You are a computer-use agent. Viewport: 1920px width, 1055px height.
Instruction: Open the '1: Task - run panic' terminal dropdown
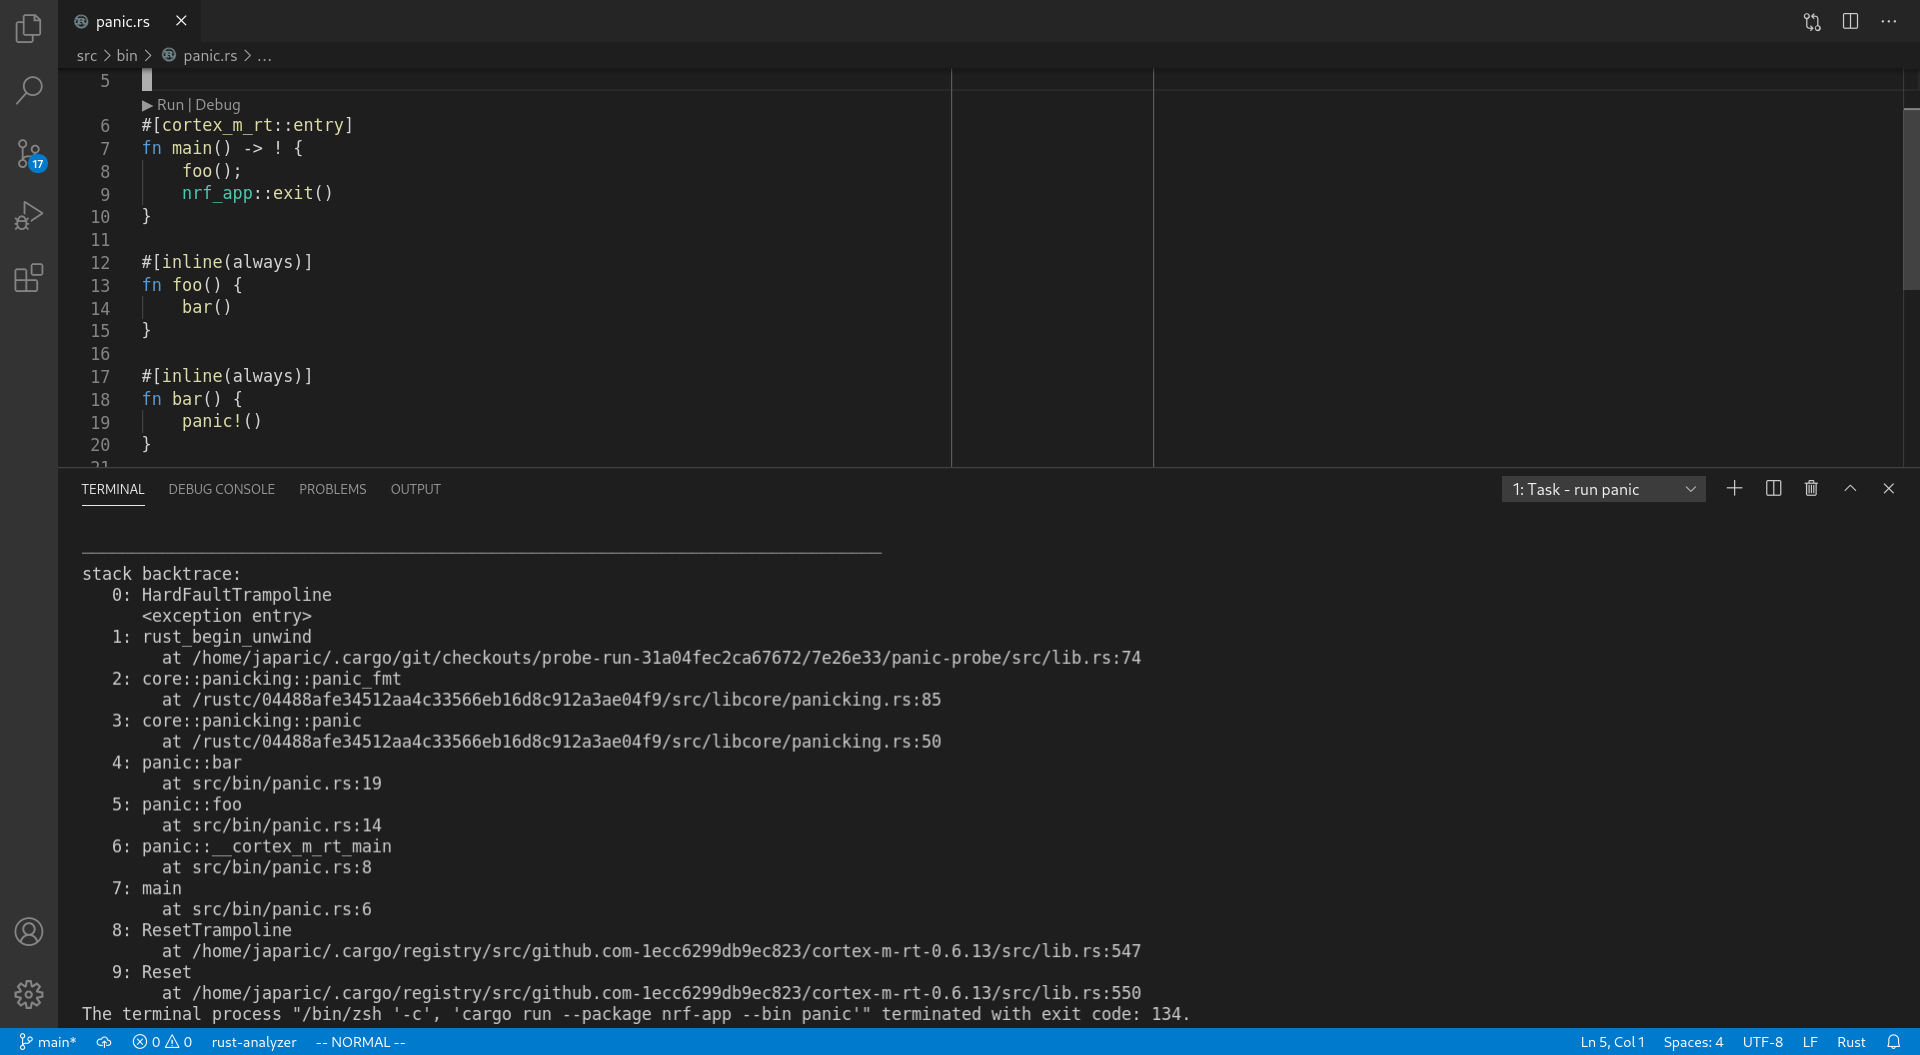tap(1603, 488)
